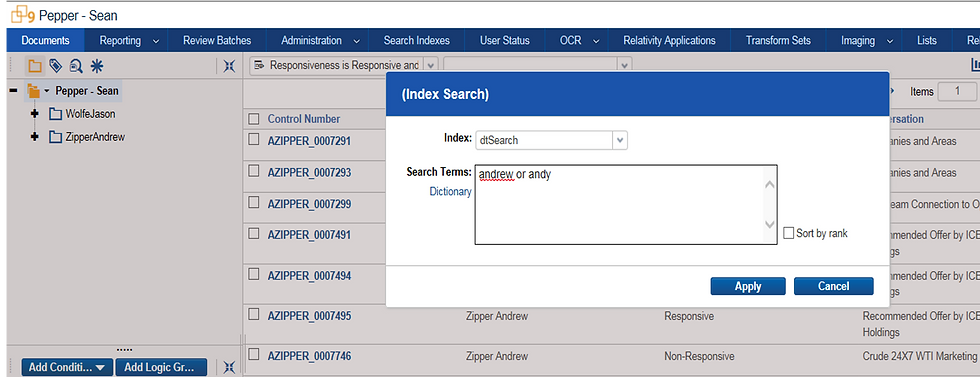
Task: Expand the WolfeJason folder node
Action: tap(35, 114)
